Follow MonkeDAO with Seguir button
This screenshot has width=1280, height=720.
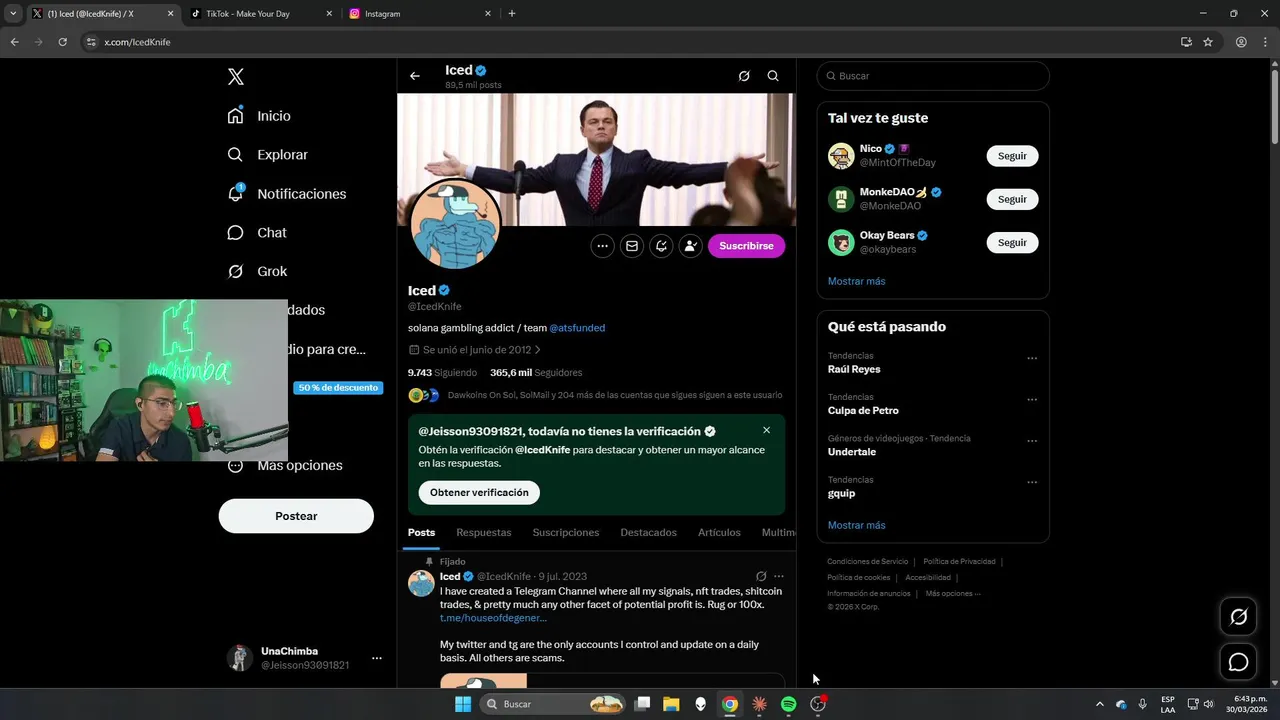click(1012, 199)
